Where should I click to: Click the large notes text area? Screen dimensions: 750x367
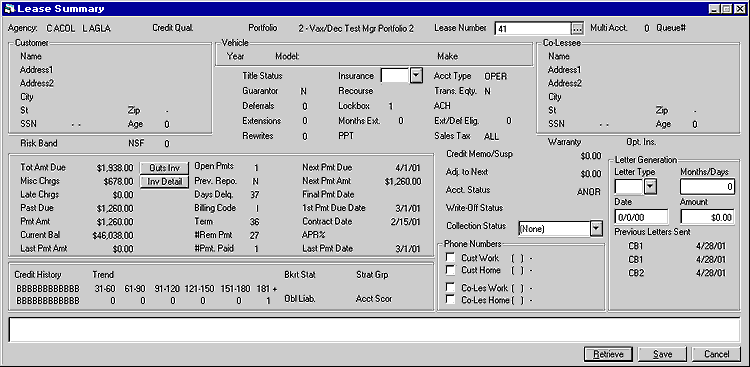[375, 329]
